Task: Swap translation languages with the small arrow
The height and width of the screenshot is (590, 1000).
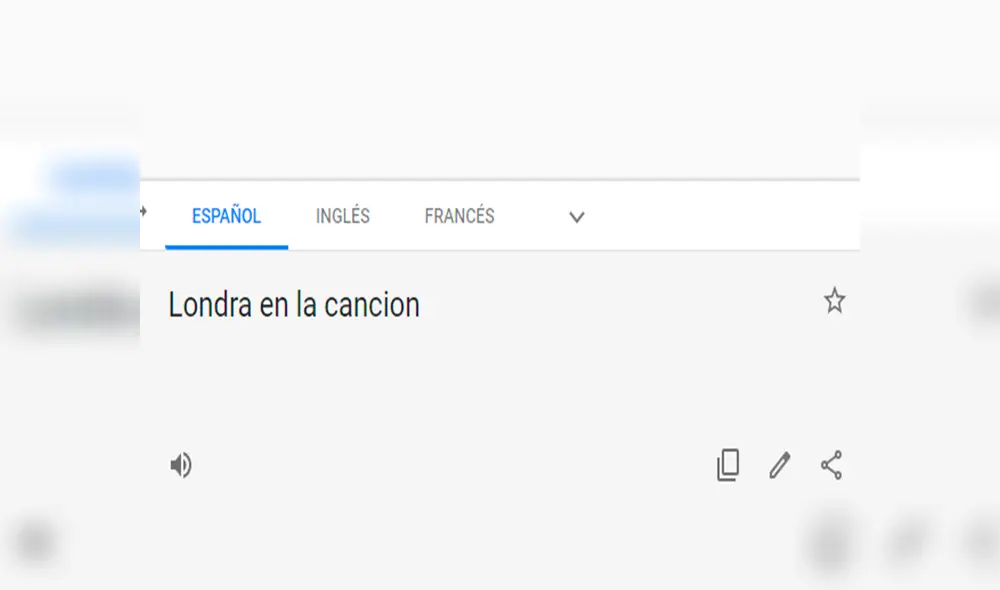Action: click(x=145, y=212)
